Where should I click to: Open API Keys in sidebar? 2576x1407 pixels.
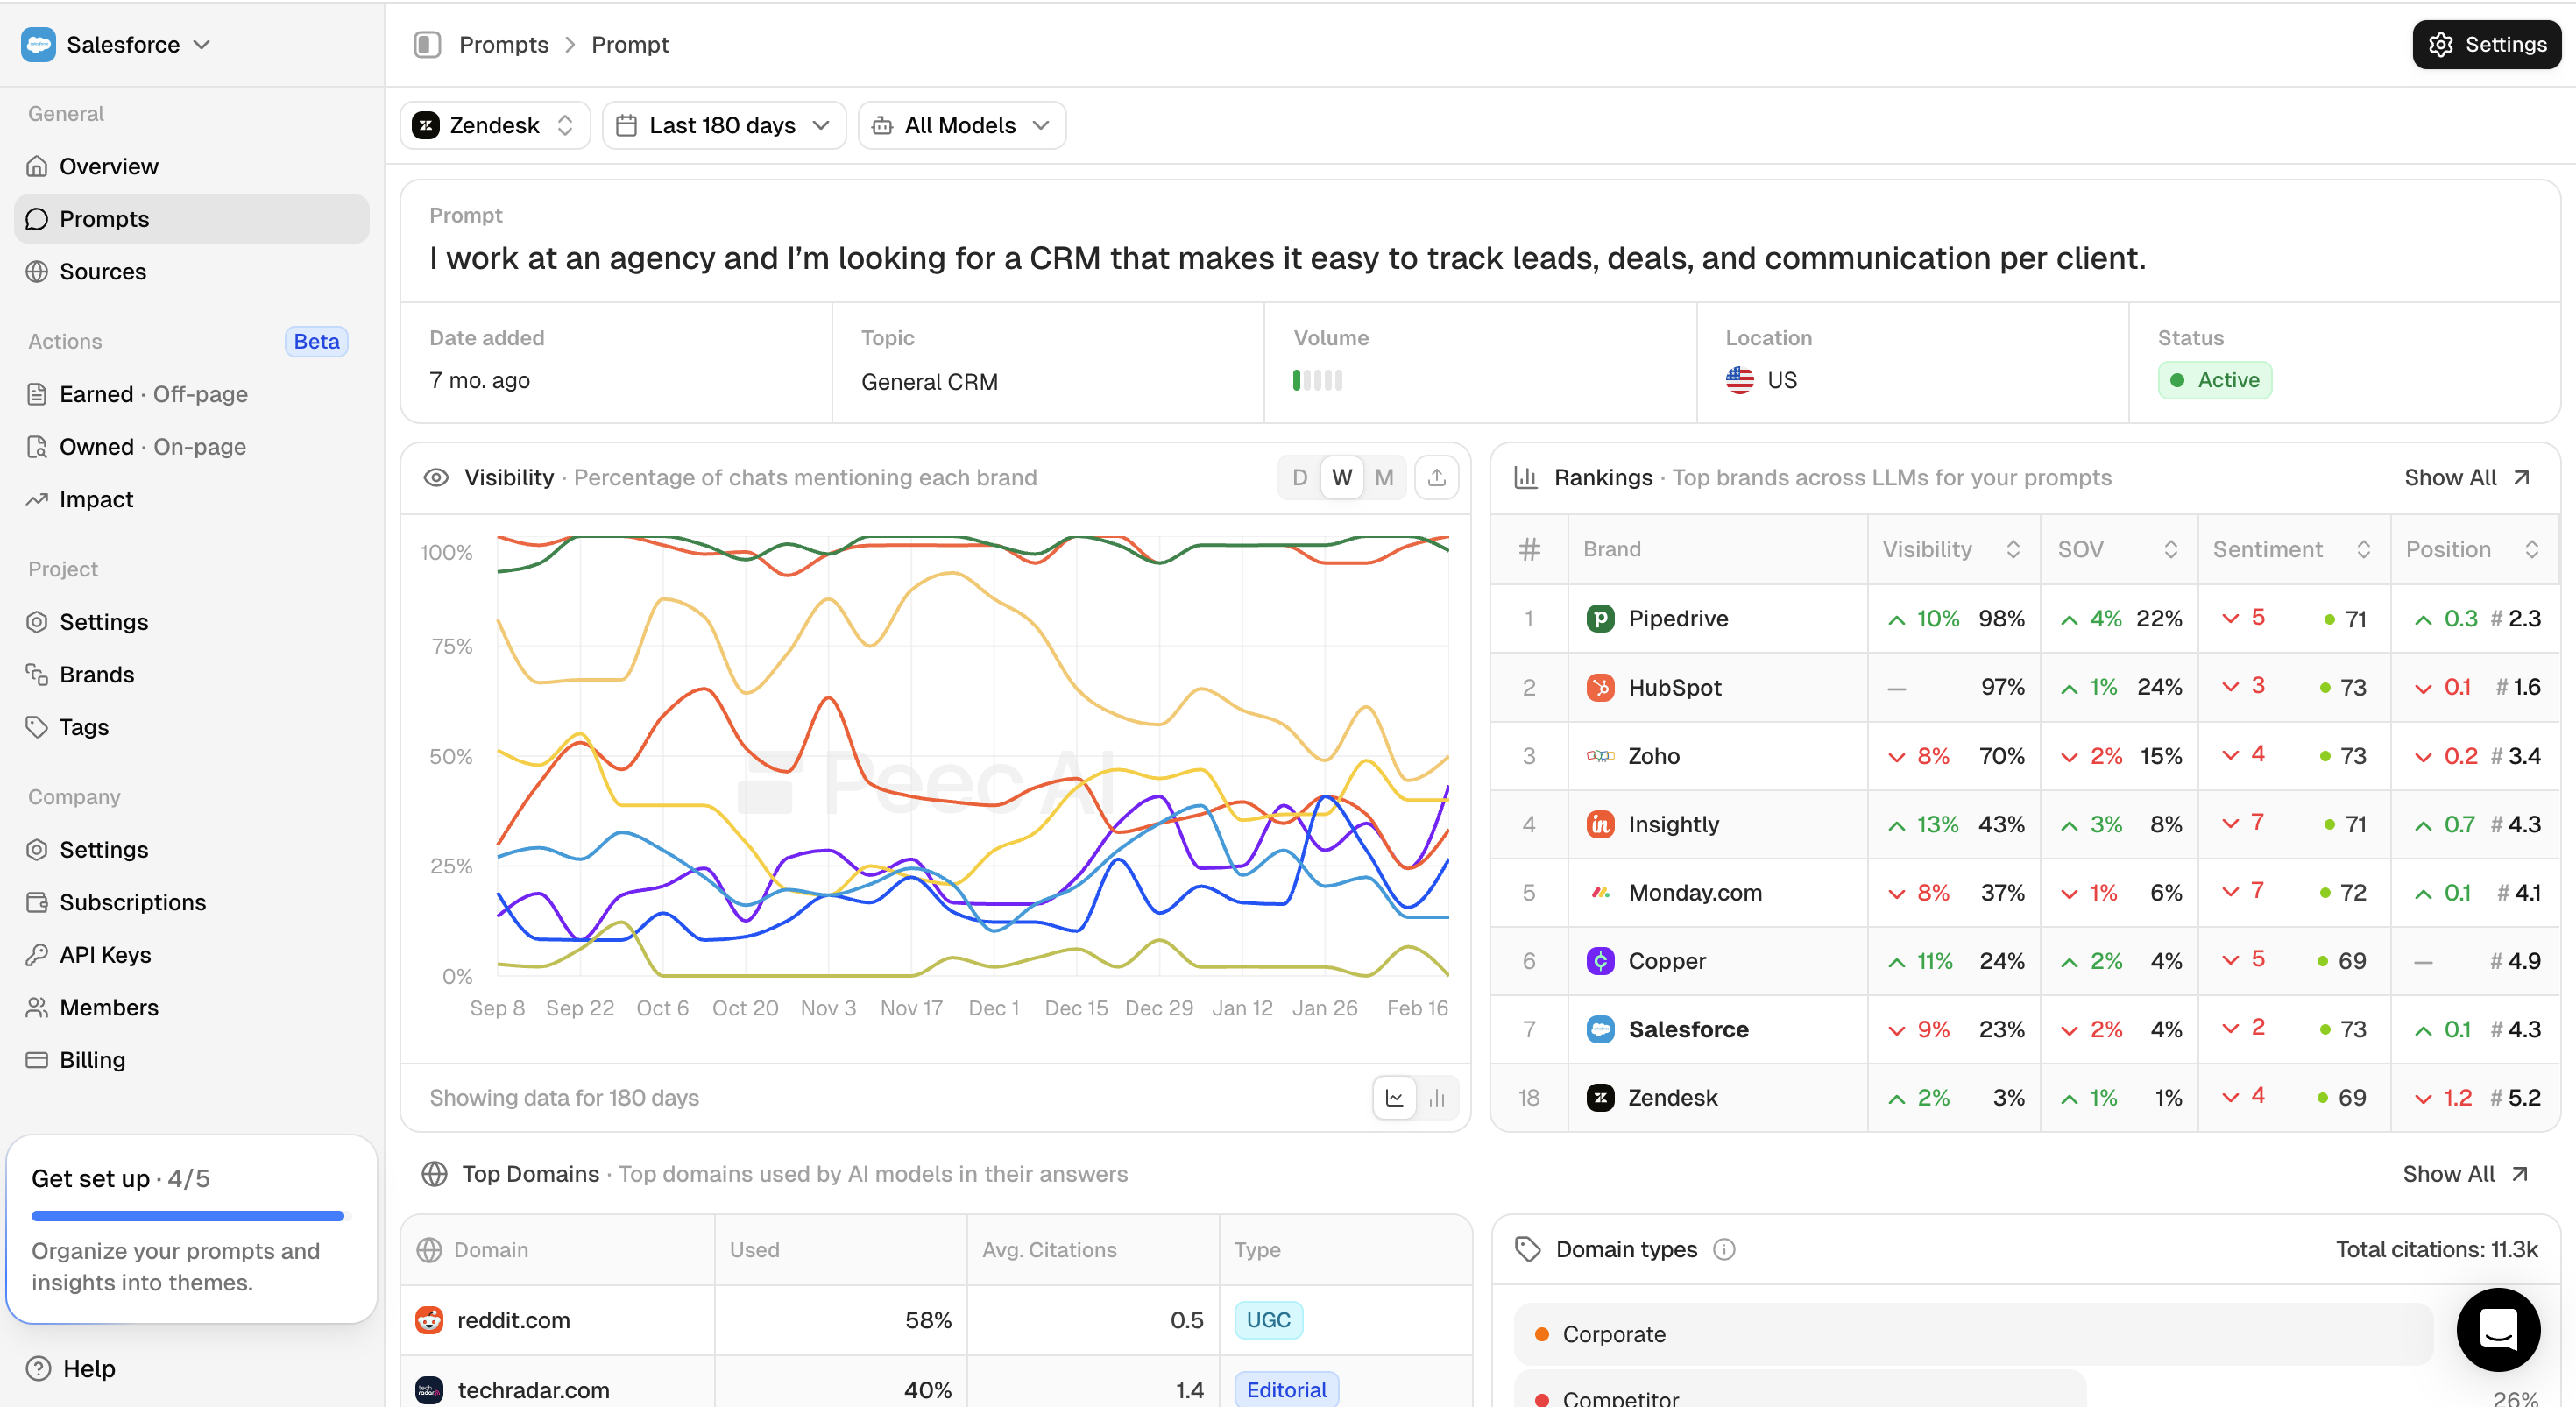point(105,954)
